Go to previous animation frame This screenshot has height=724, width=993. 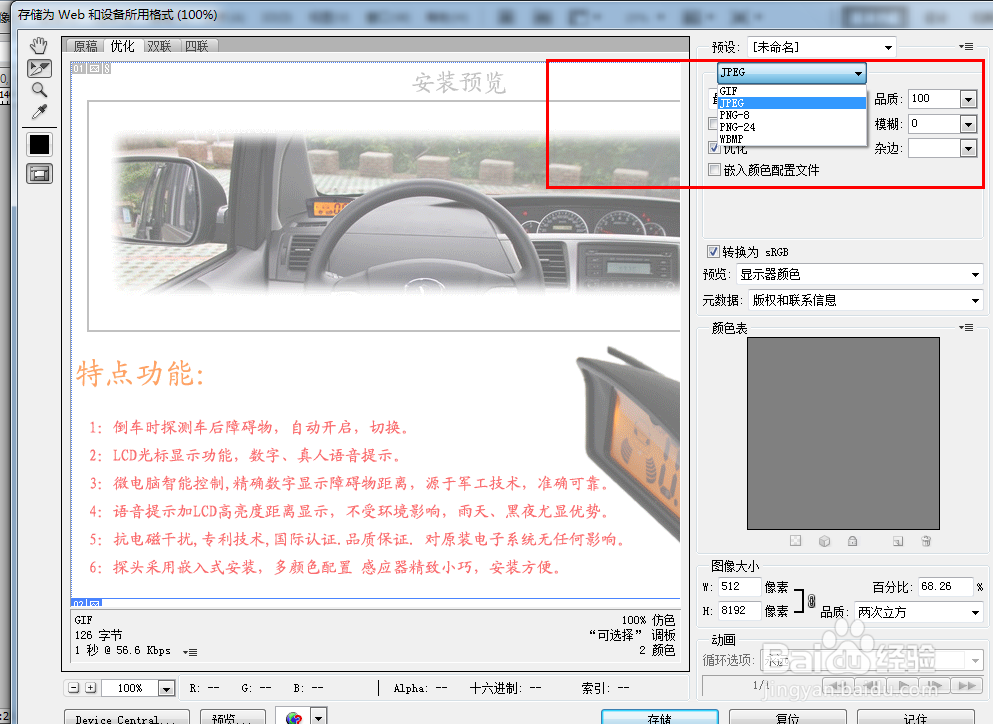[871, 686]
